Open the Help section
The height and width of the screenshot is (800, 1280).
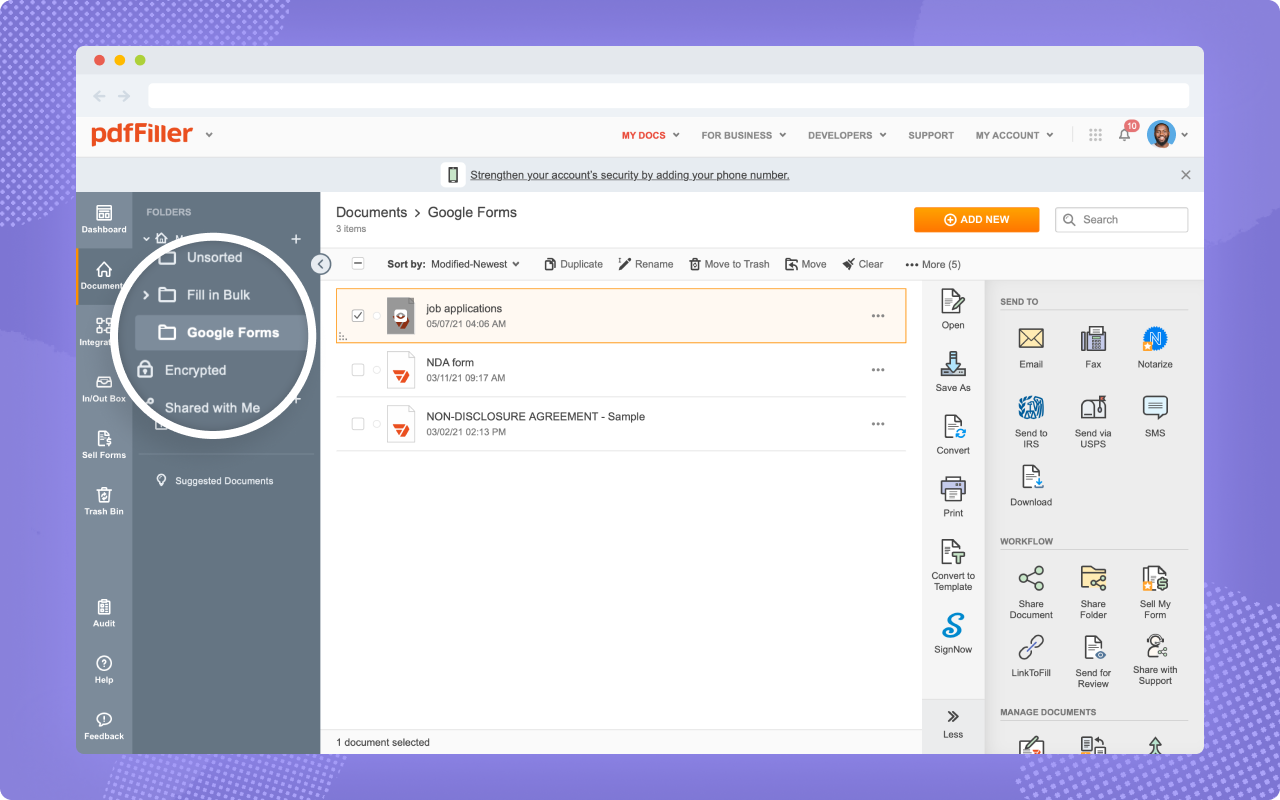104,669
